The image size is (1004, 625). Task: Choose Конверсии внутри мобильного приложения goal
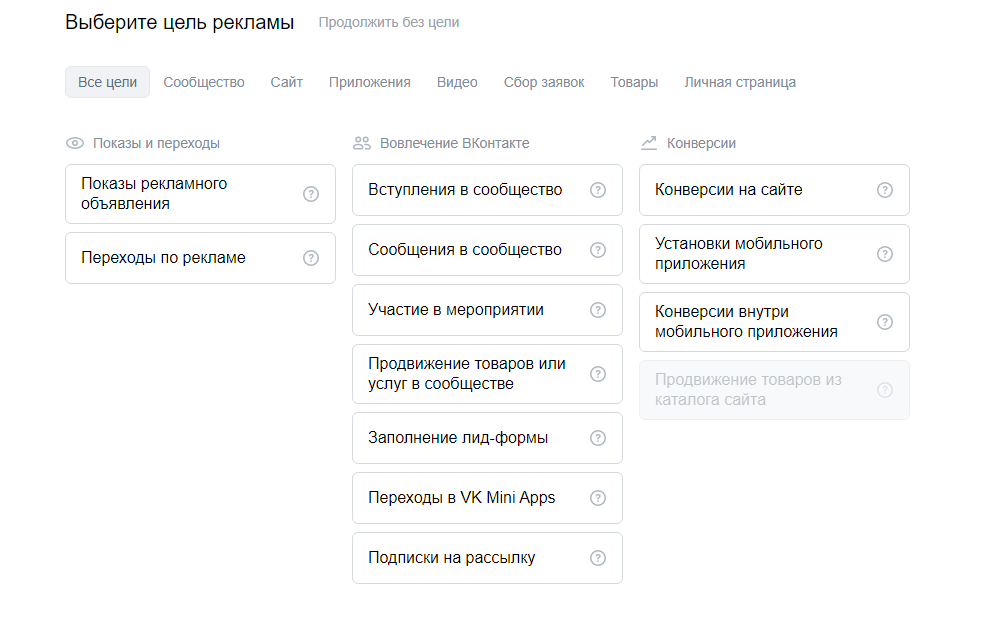[x=774, y=322]
